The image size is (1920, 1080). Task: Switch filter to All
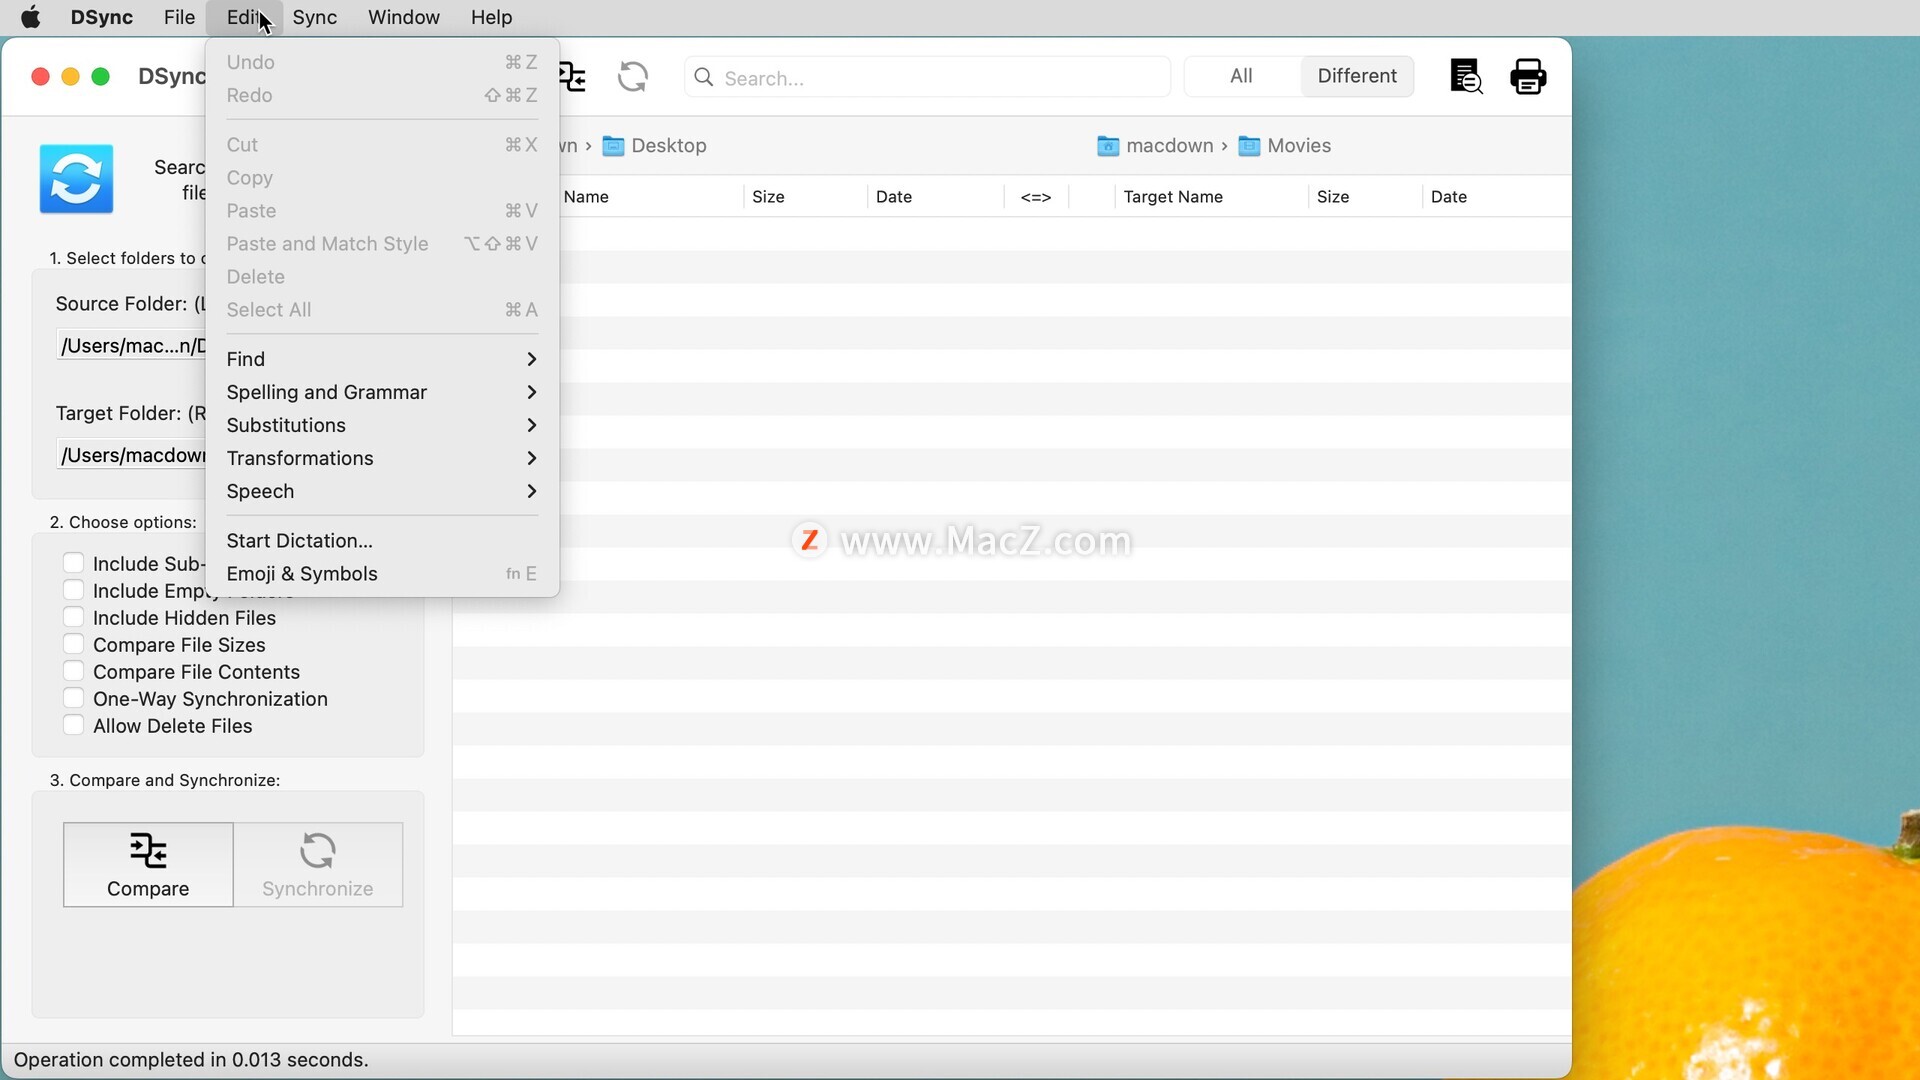point(1241,76)
